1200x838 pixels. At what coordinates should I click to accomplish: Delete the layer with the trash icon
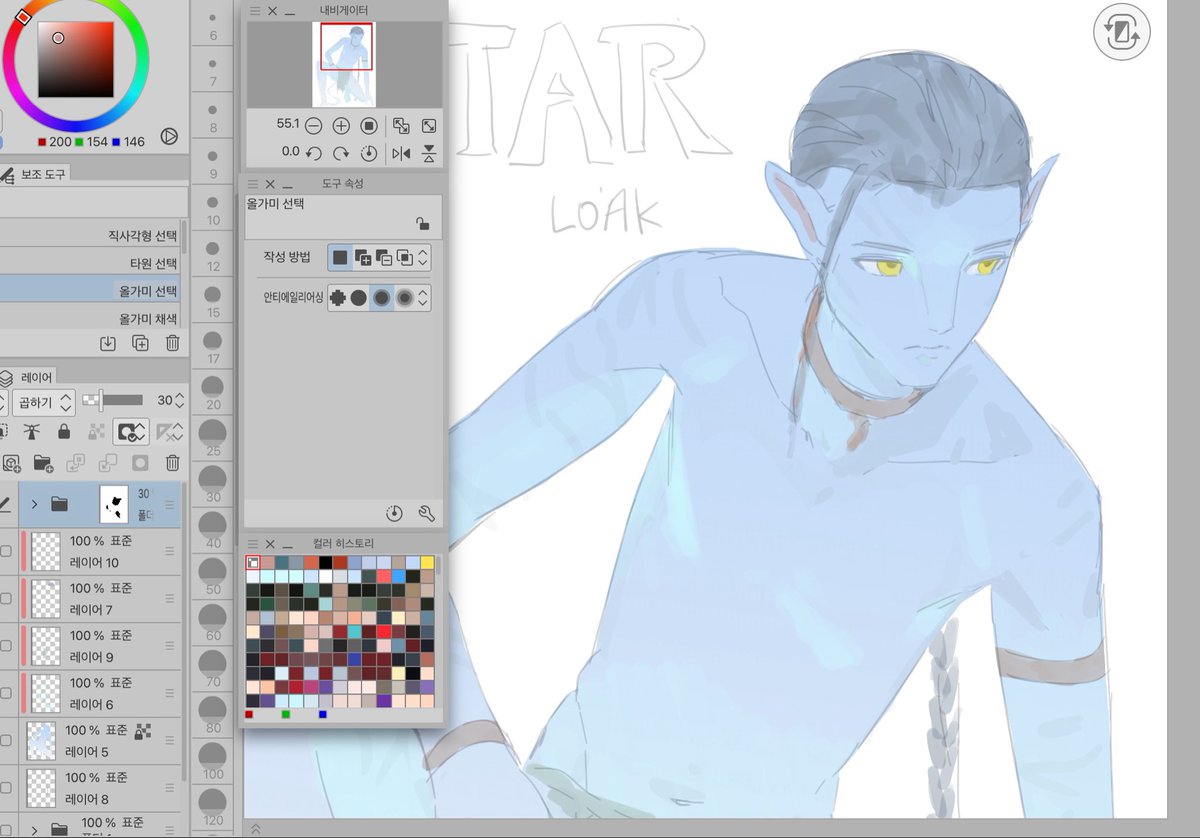click(x=172, y=463)
